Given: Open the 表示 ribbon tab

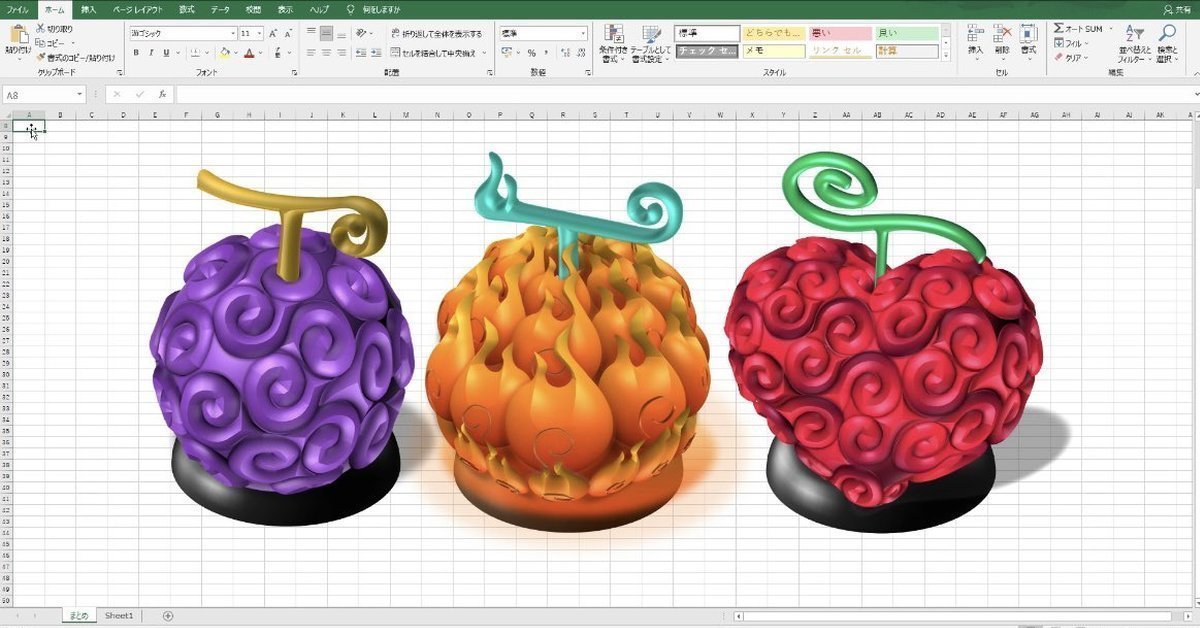Looking at the screenshot, I should click(x=285, y=9).
